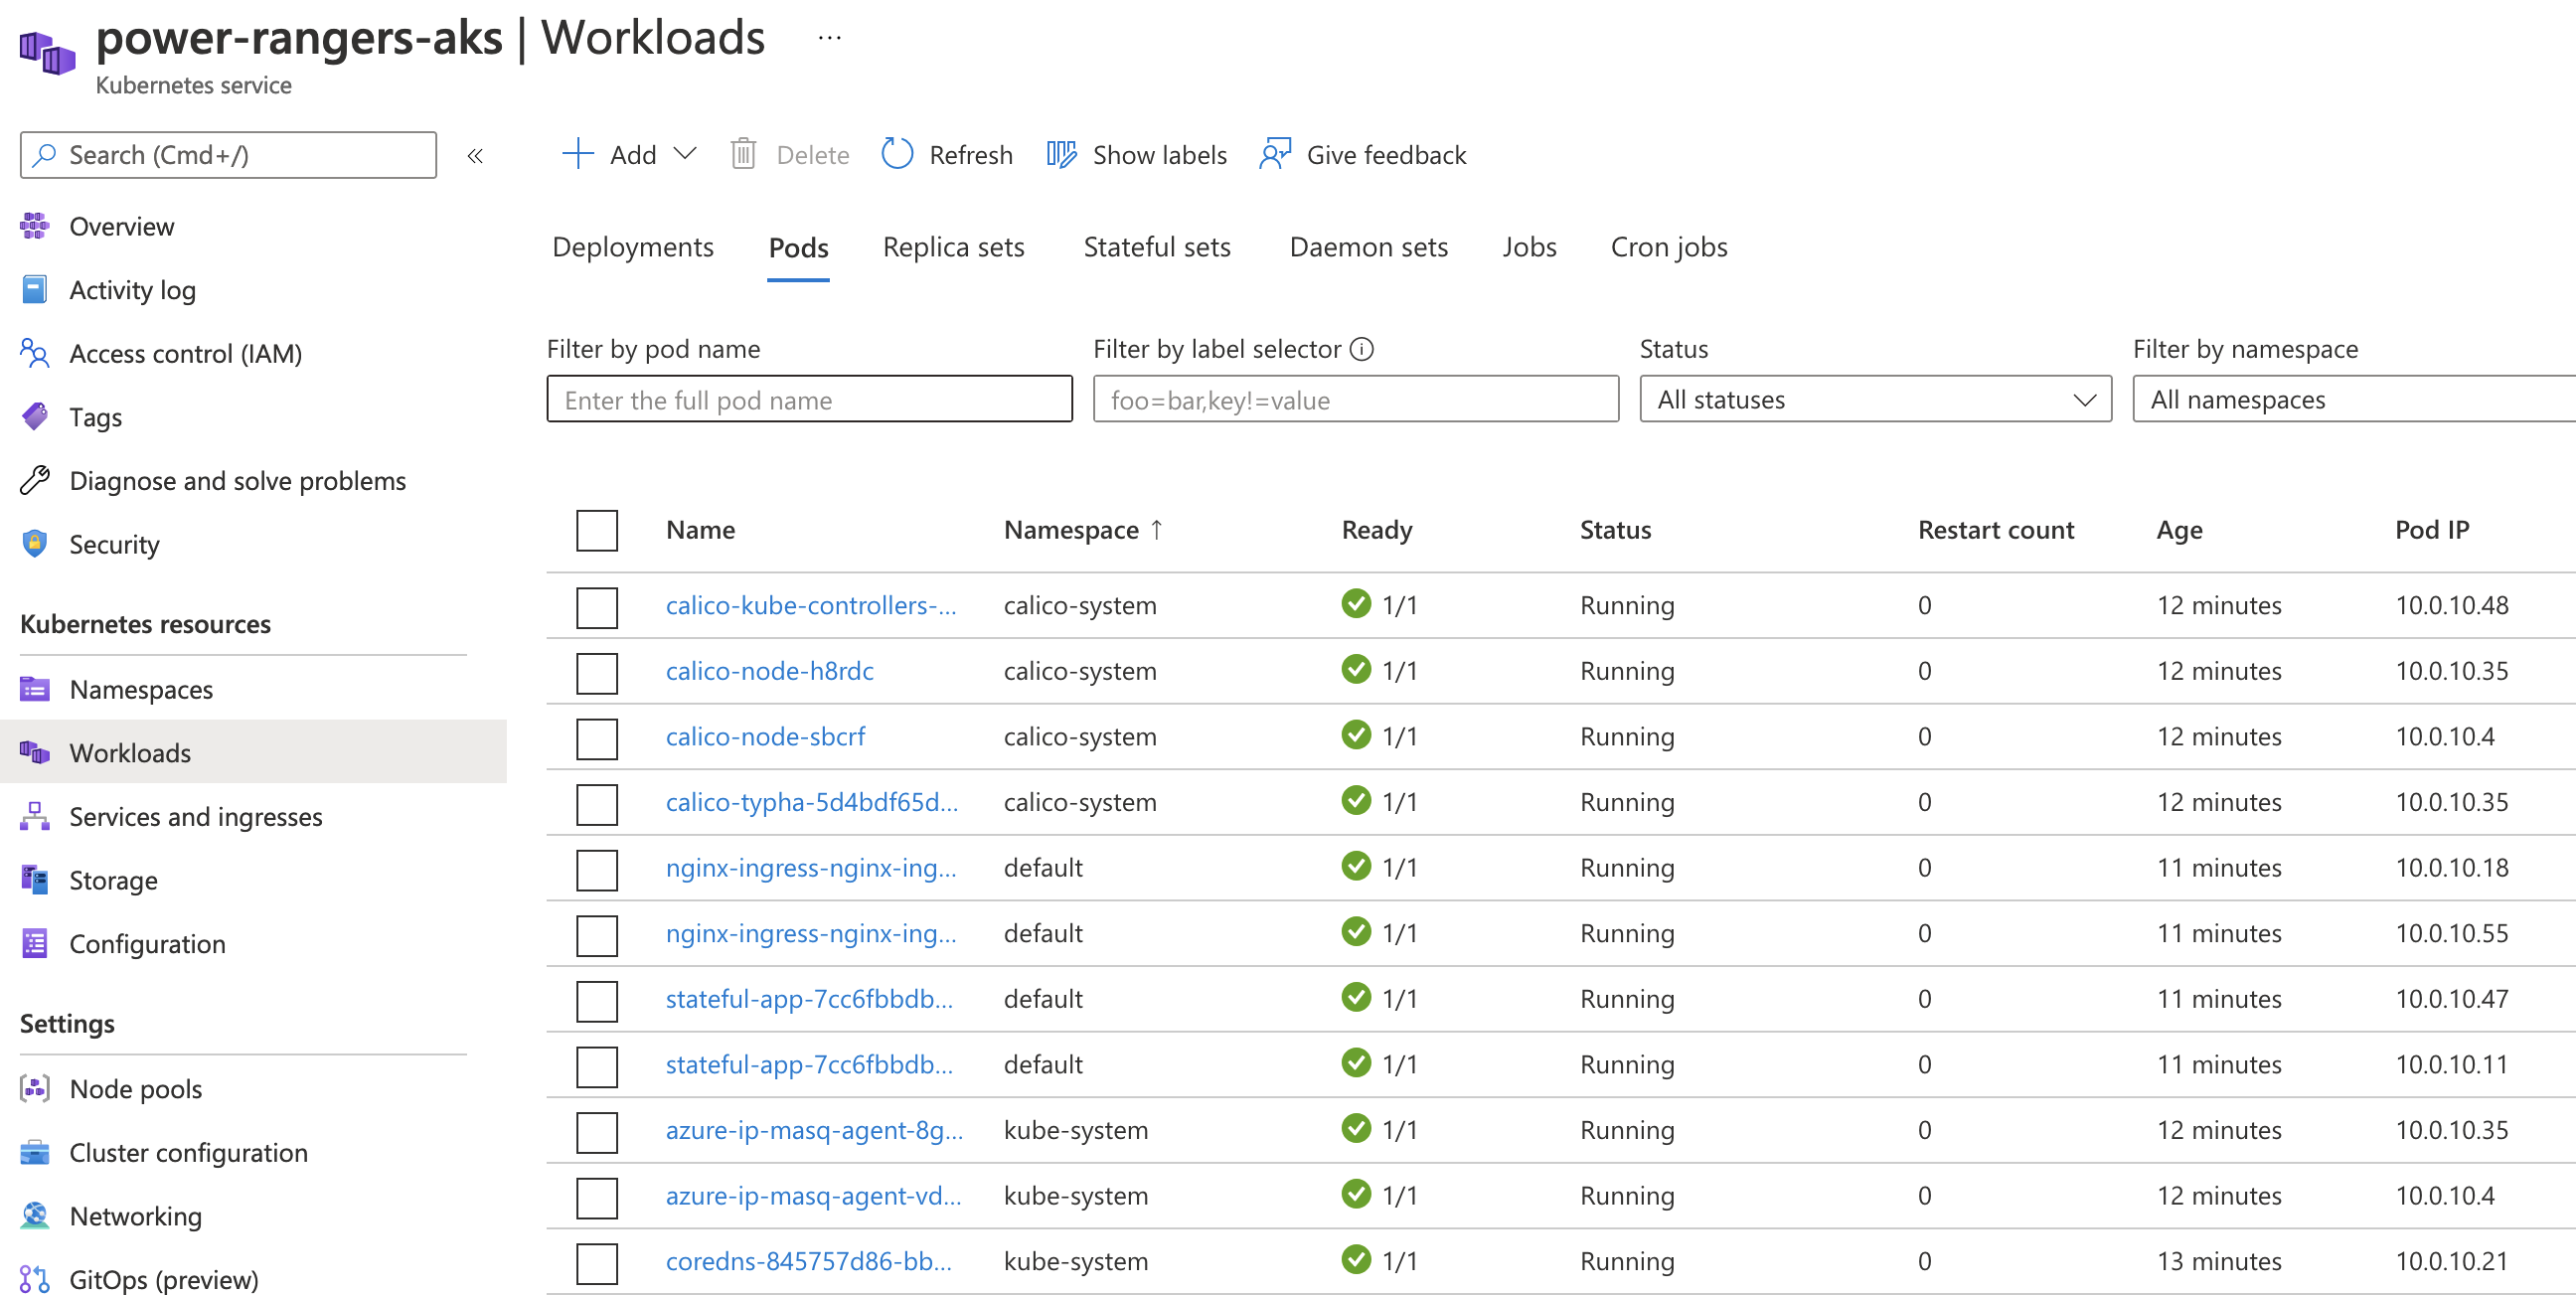Toggle the select-all checkbox in column header

pyautogui.click(x=596, y=528)
